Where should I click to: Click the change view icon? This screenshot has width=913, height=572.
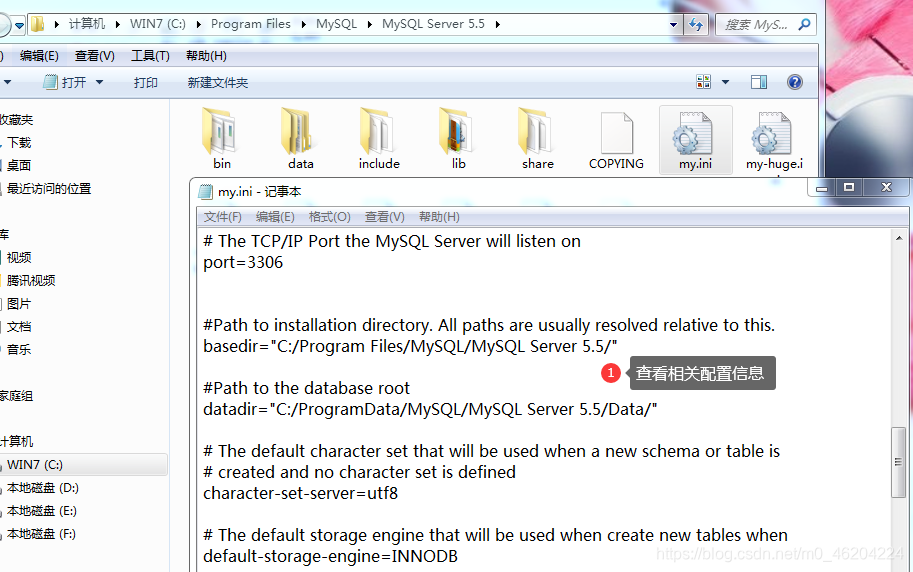pyautogui.click(x=703, y=82)
